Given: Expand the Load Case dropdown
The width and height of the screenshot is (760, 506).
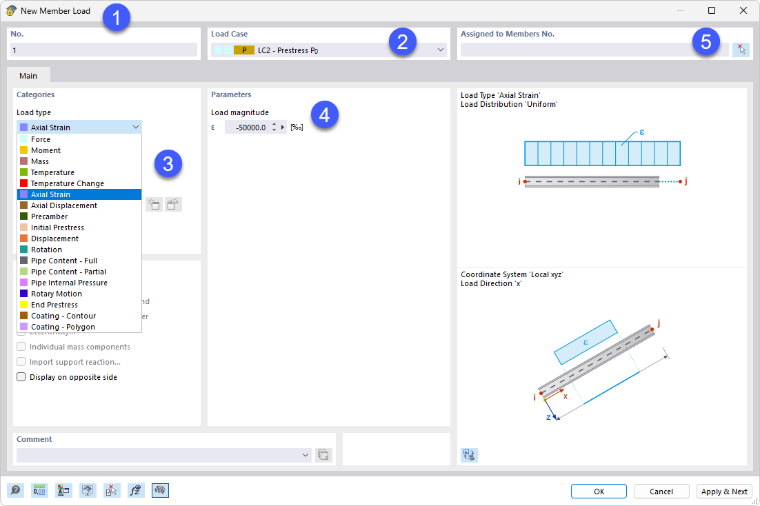Looking at the screenshot, I should [x=440, y=49].
